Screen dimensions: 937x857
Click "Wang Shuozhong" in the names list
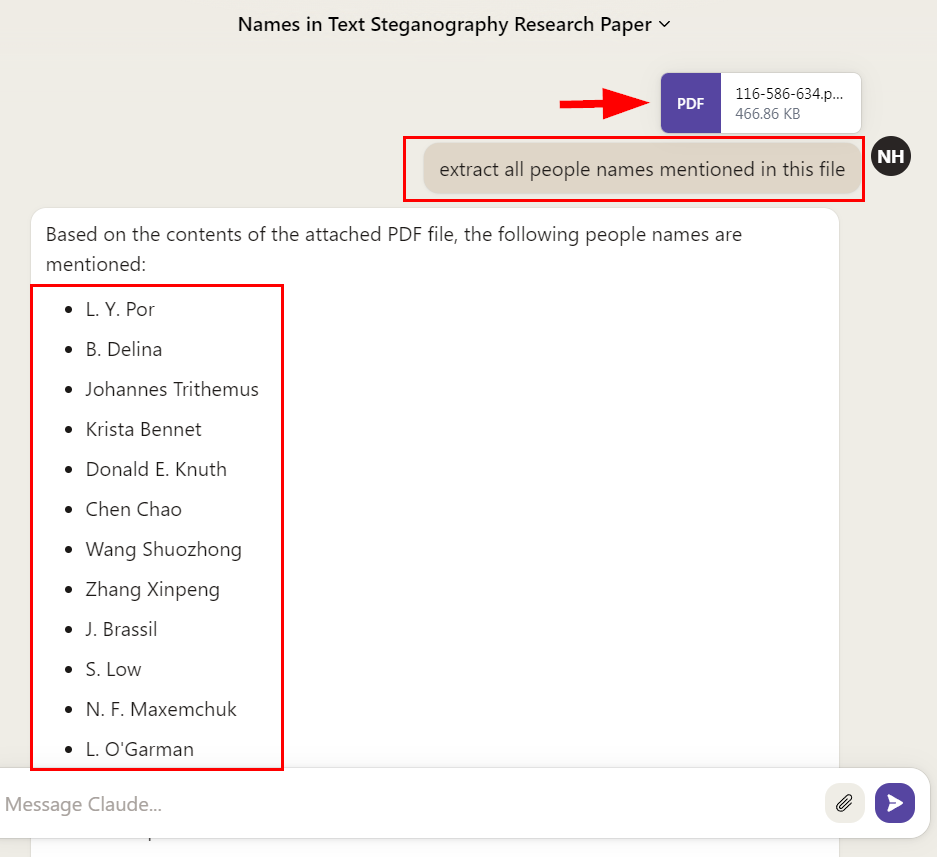(x=163, y=549)
